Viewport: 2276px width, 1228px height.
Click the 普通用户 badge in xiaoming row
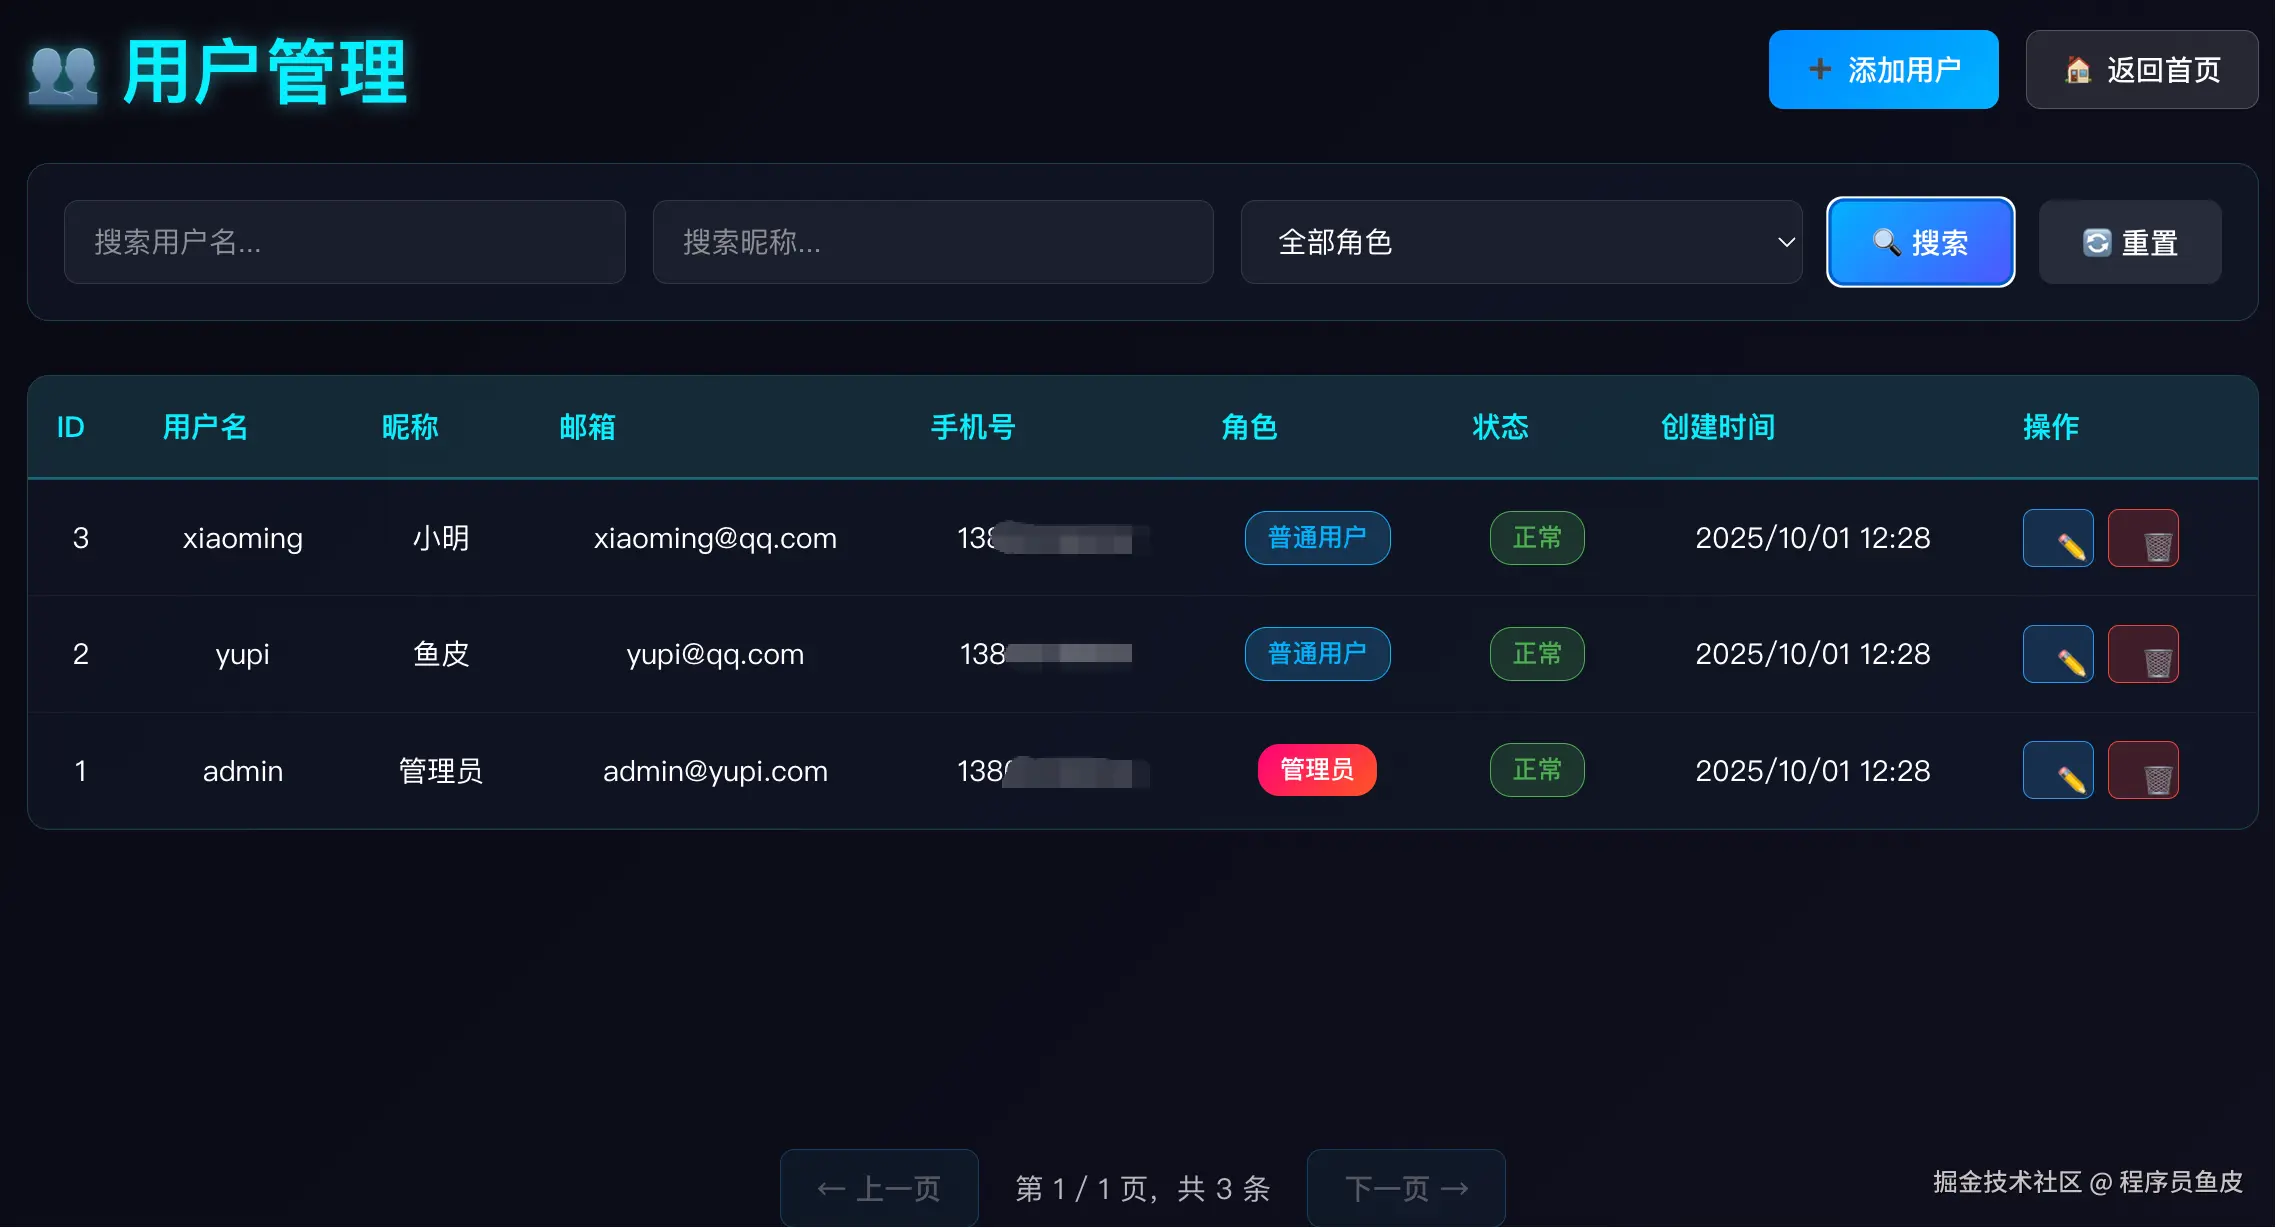coord(1317,538)
